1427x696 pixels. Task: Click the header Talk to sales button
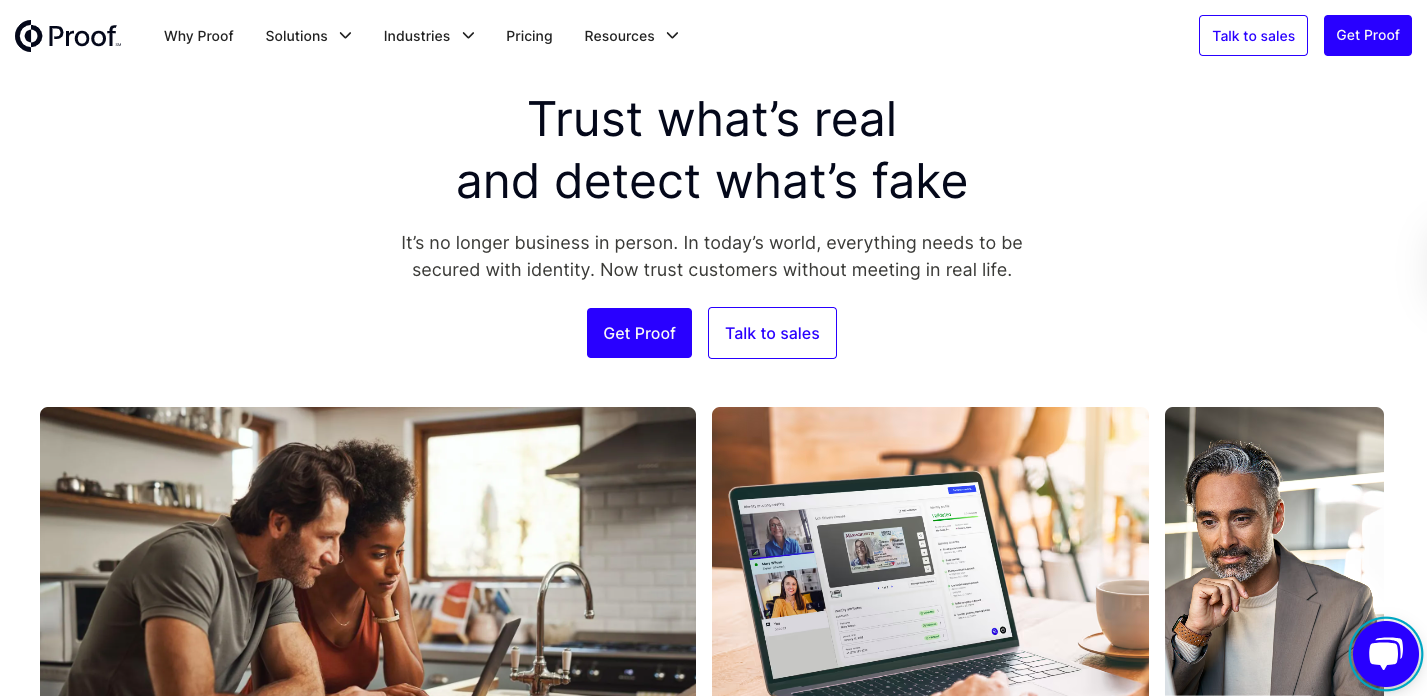[x=1253, y=36]
